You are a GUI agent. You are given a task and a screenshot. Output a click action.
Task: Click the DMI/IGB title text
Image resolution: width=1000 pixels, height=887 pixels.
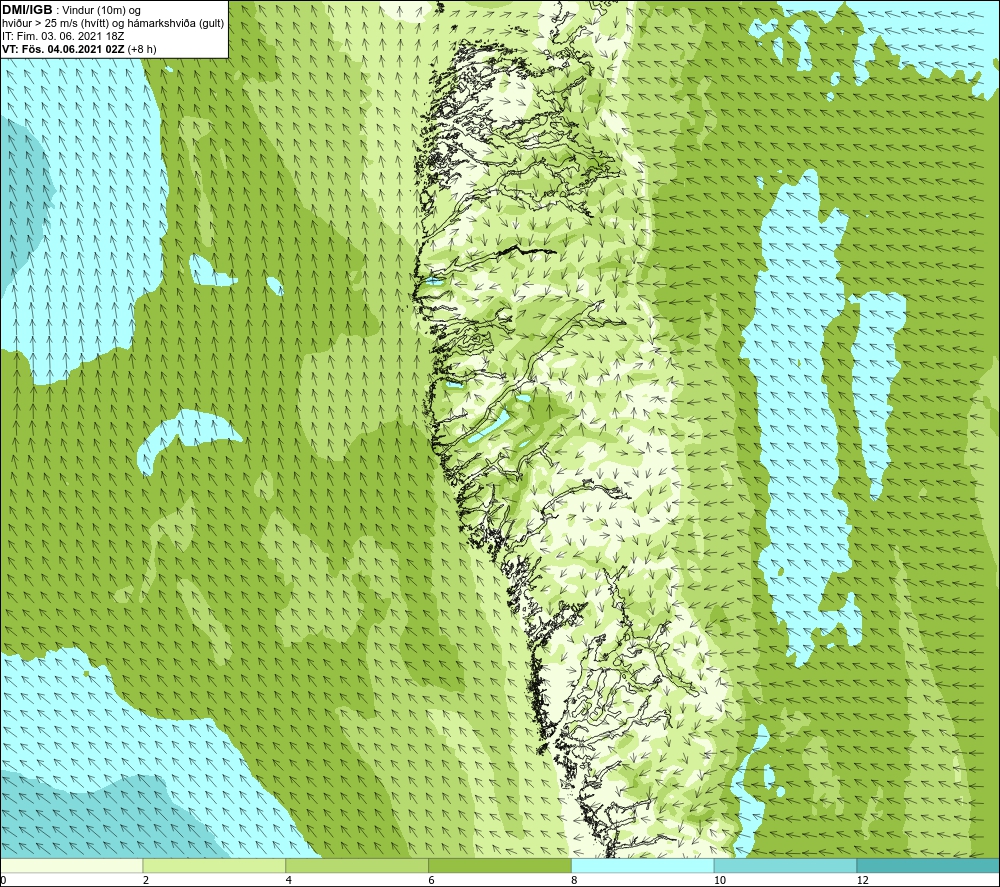click(27, 10)
